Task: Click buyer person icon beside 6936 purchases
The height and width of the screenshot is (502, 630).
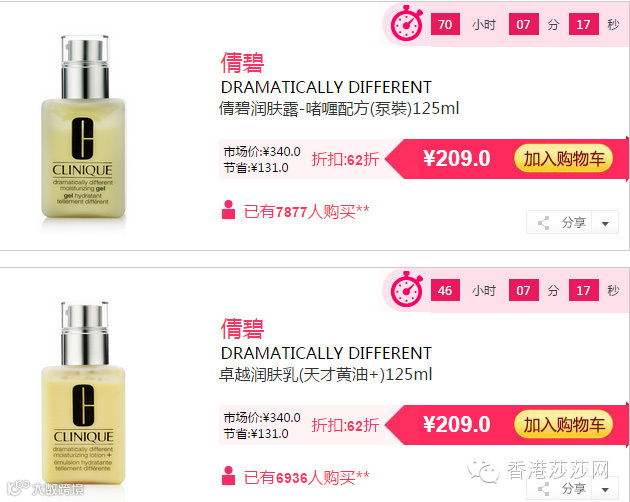Action: pos(228,476)
